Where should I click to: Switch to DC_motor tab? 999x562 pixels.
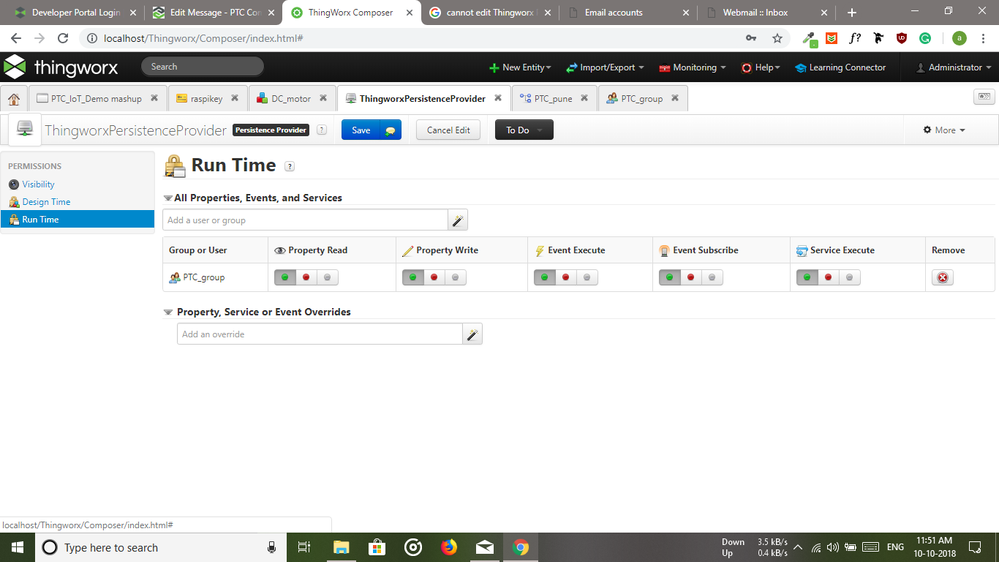(x=291, y=99)
